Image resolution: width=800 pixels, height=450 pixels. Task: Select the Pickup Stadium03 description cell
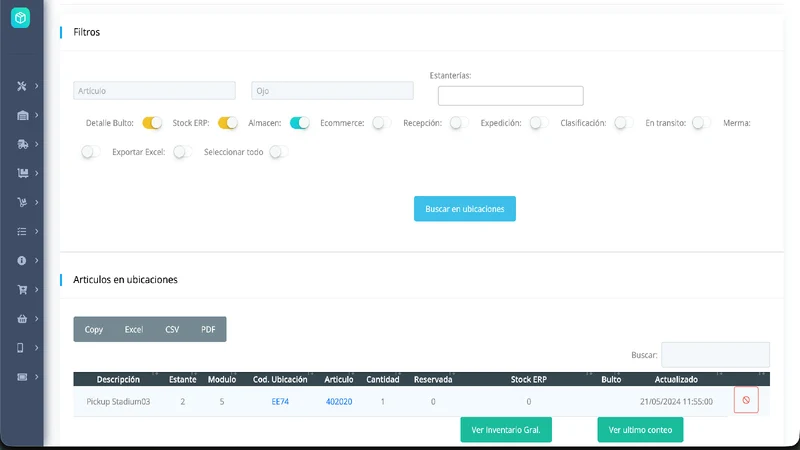pos(118,402)
